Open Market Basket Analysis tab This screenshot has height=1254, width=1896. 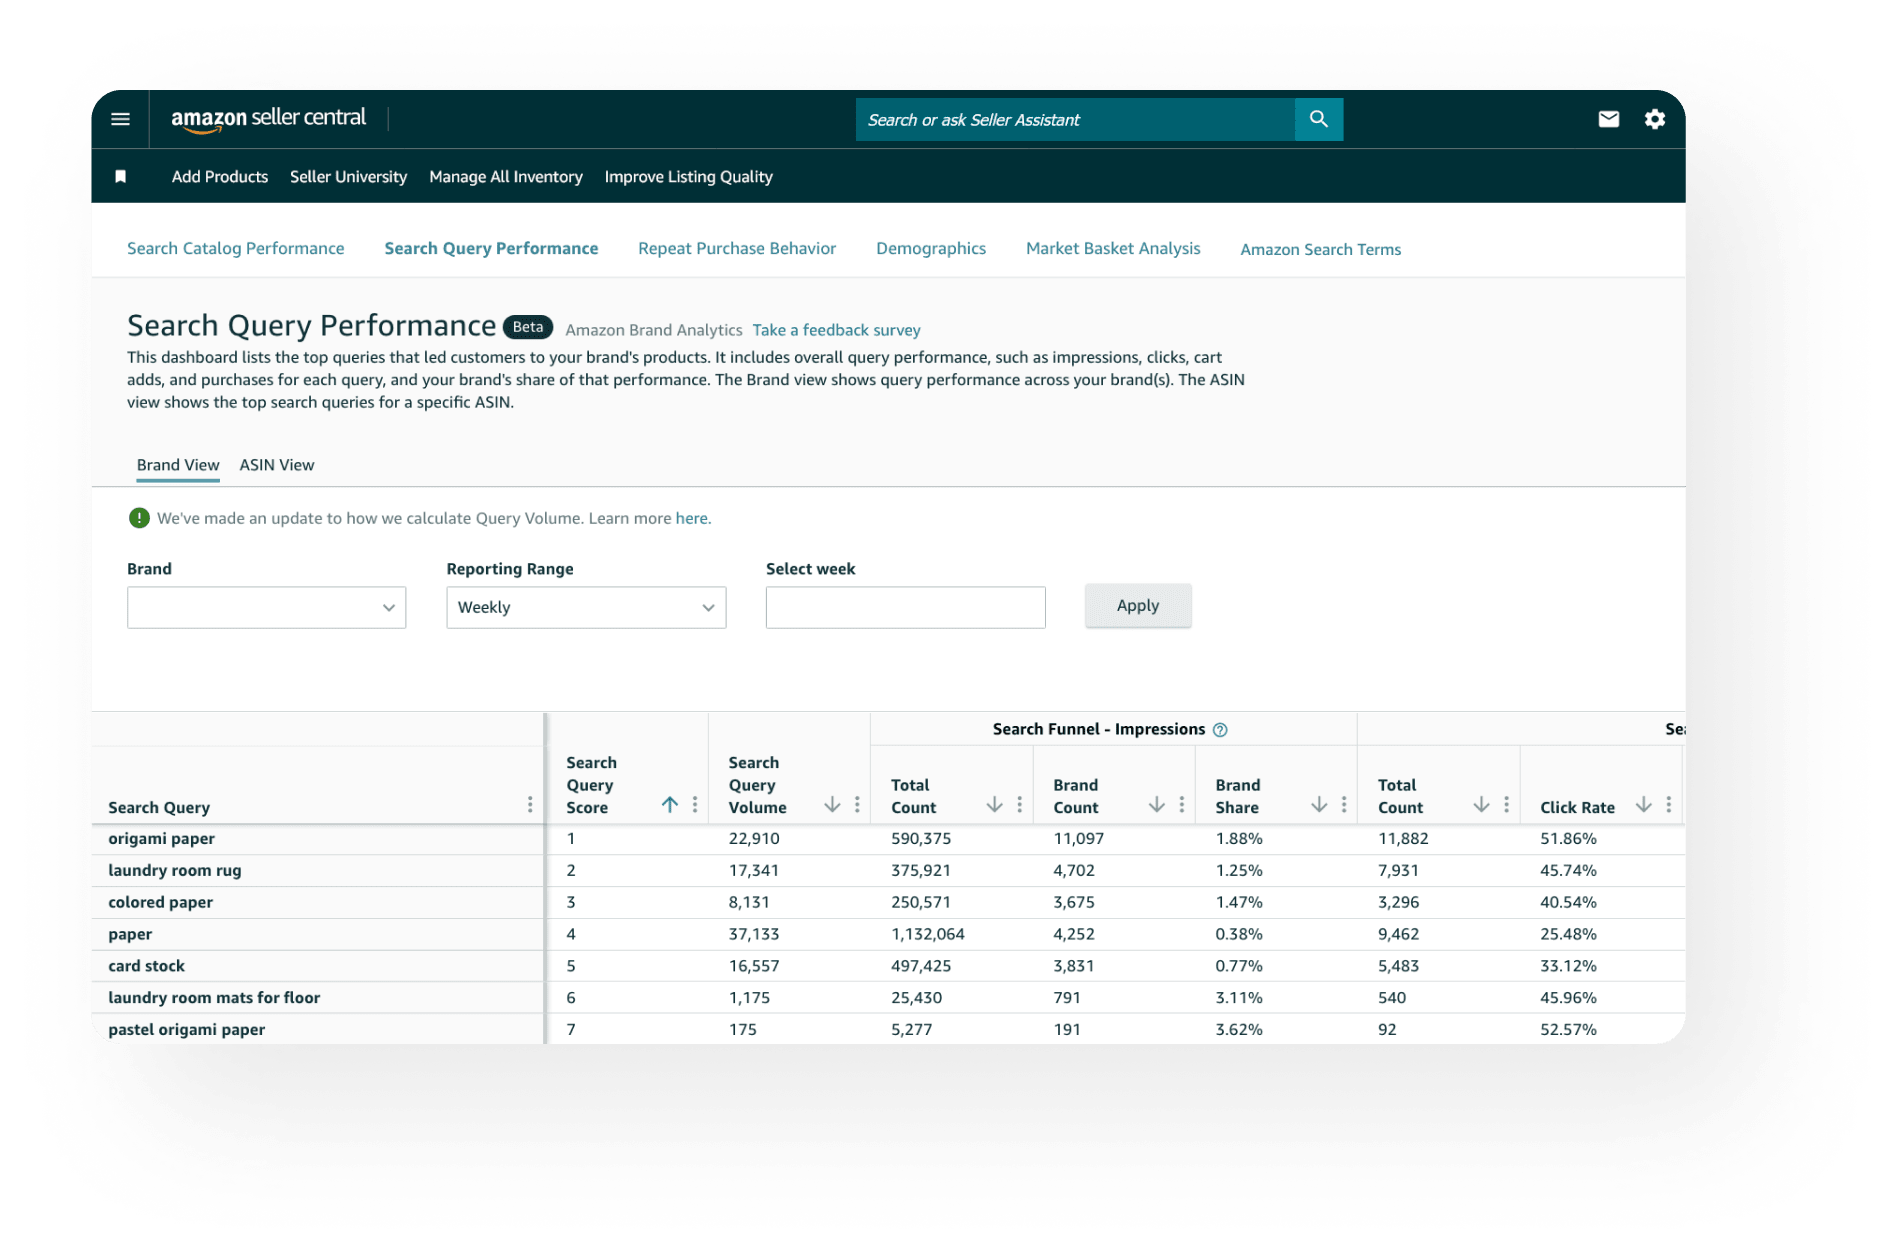[1113, 248]
